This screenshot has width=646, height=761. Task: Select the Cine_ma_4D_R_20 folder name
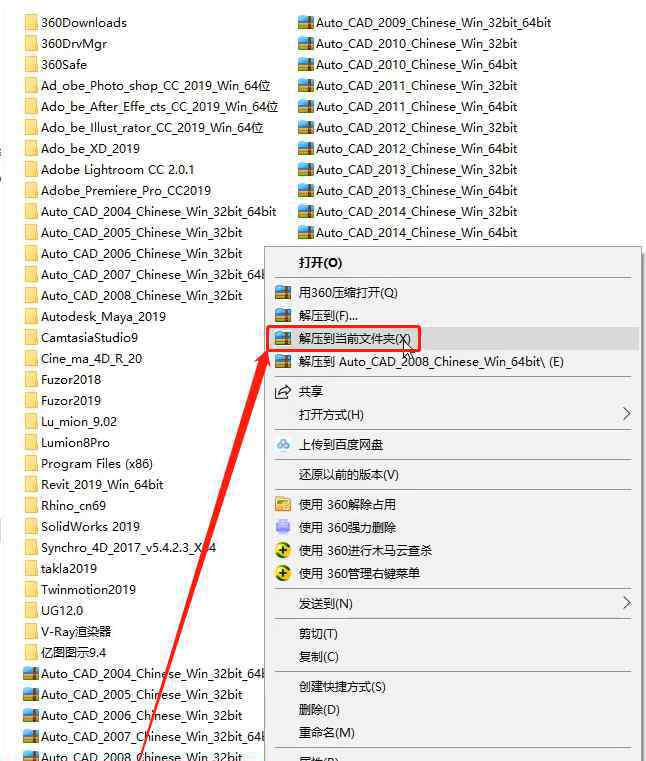(92, 359)
